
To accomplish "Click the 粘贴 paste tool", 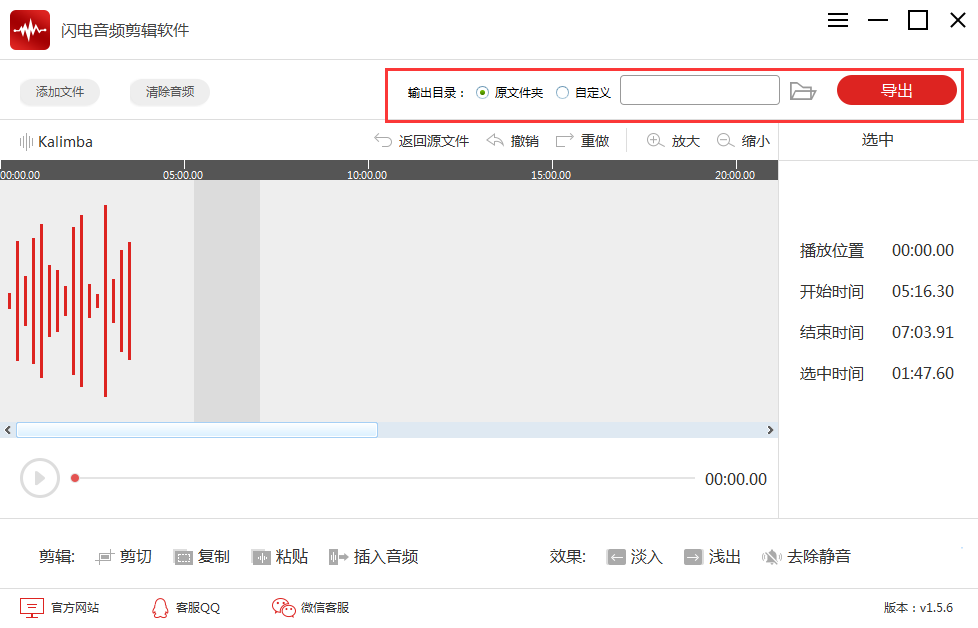I will pos(279,556).
